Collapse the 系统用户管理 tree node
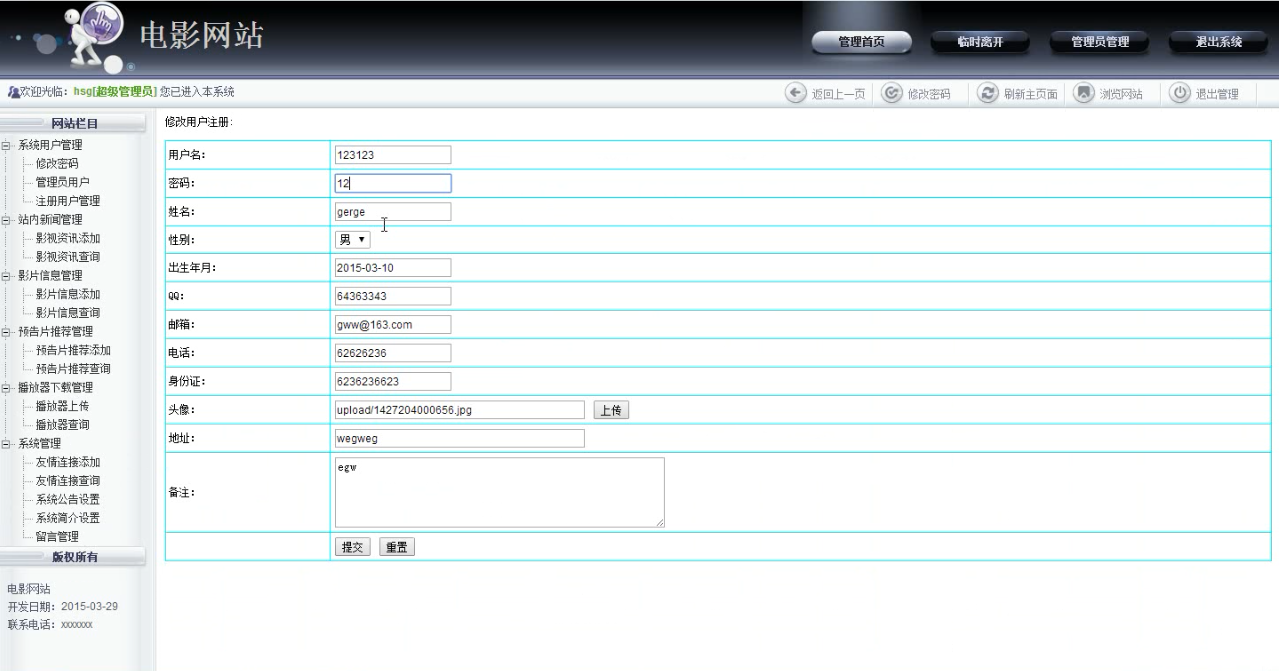 pos(8,145)
